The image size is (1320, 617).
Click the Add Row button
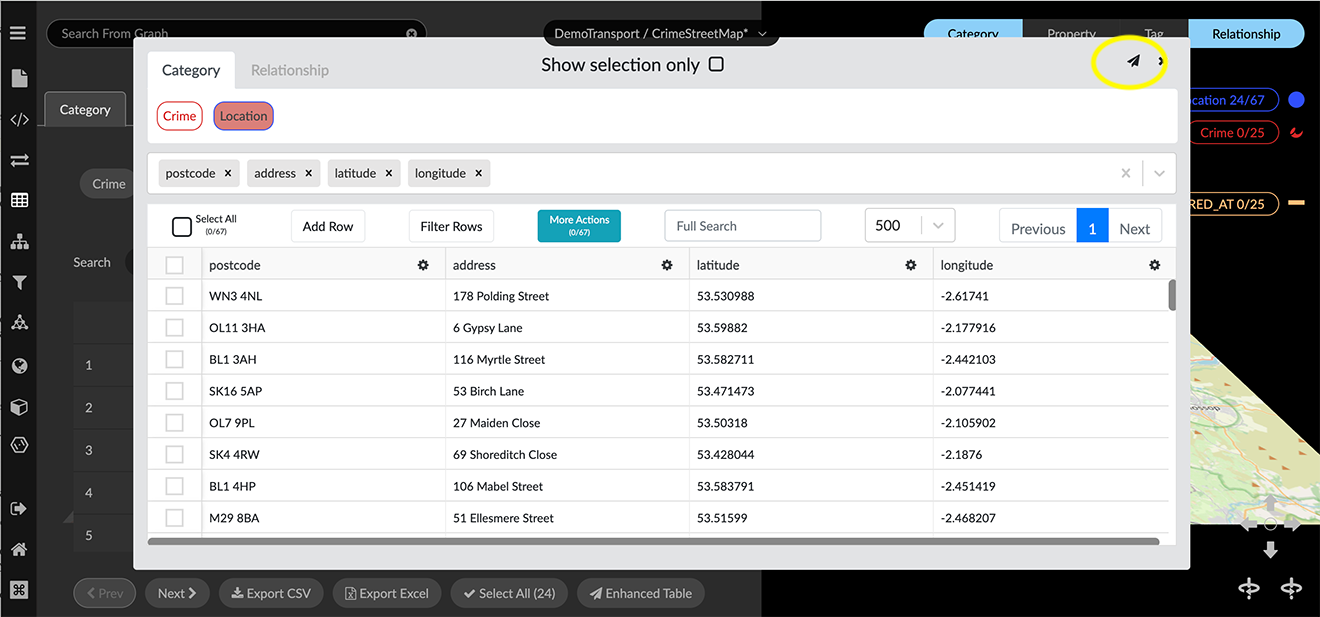(x=328, y=226)
